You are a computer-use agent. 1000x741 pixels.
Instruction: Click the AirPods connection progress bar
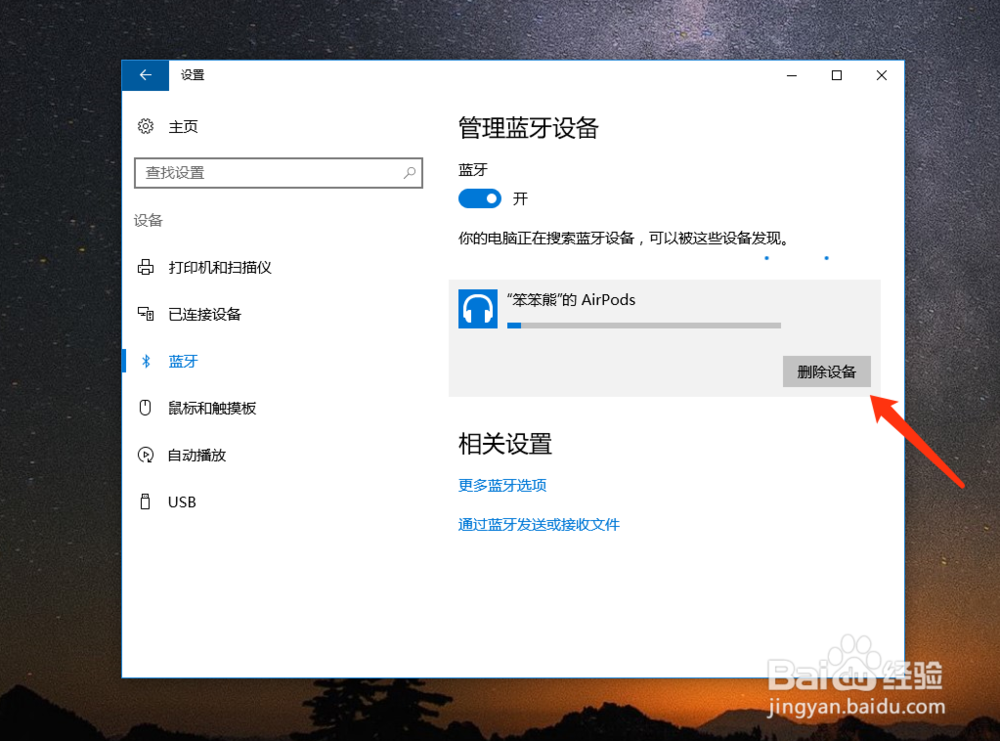(645, 325)
